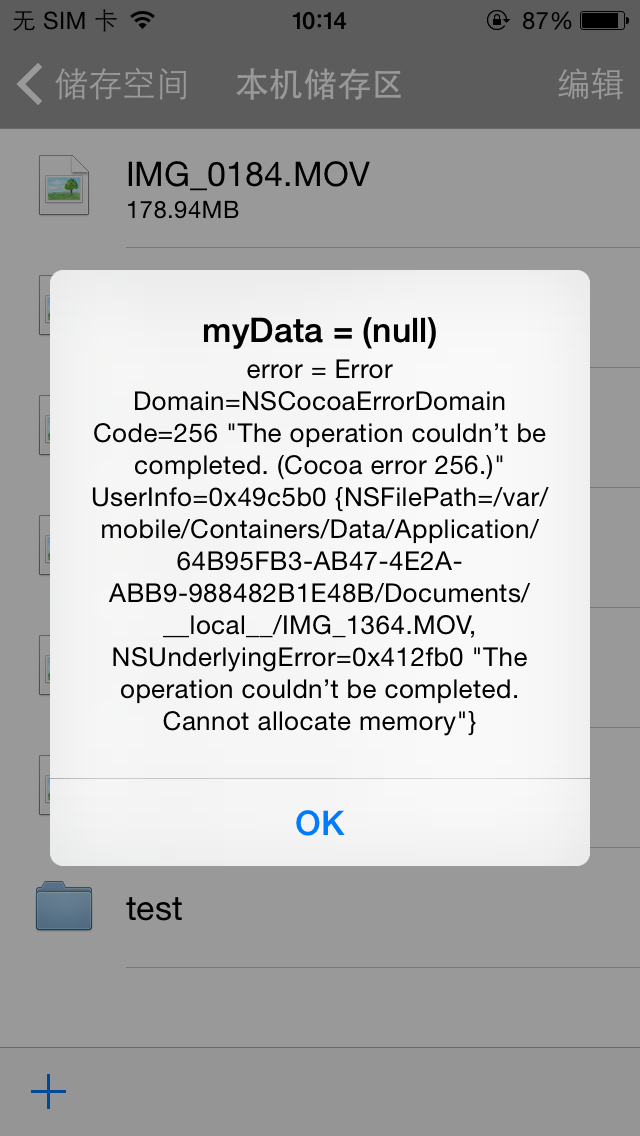Dismiss the error alert with OK

(320, 822)
